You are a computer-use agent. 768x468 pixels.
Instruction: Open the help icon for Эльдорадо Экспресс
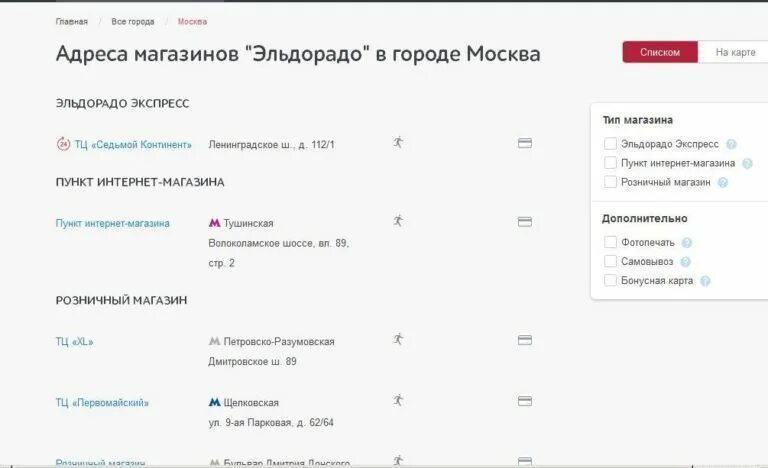click(x=731, y=144)
